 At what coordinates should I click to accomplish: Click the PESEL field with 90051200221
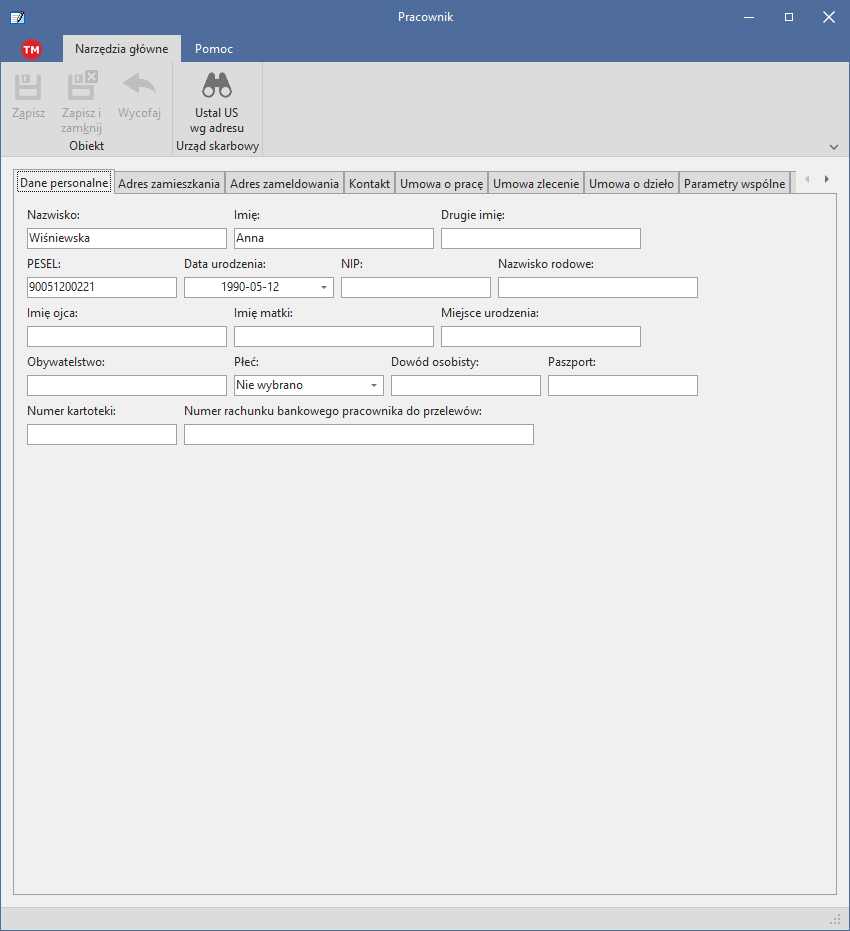(x=102, y=287)
